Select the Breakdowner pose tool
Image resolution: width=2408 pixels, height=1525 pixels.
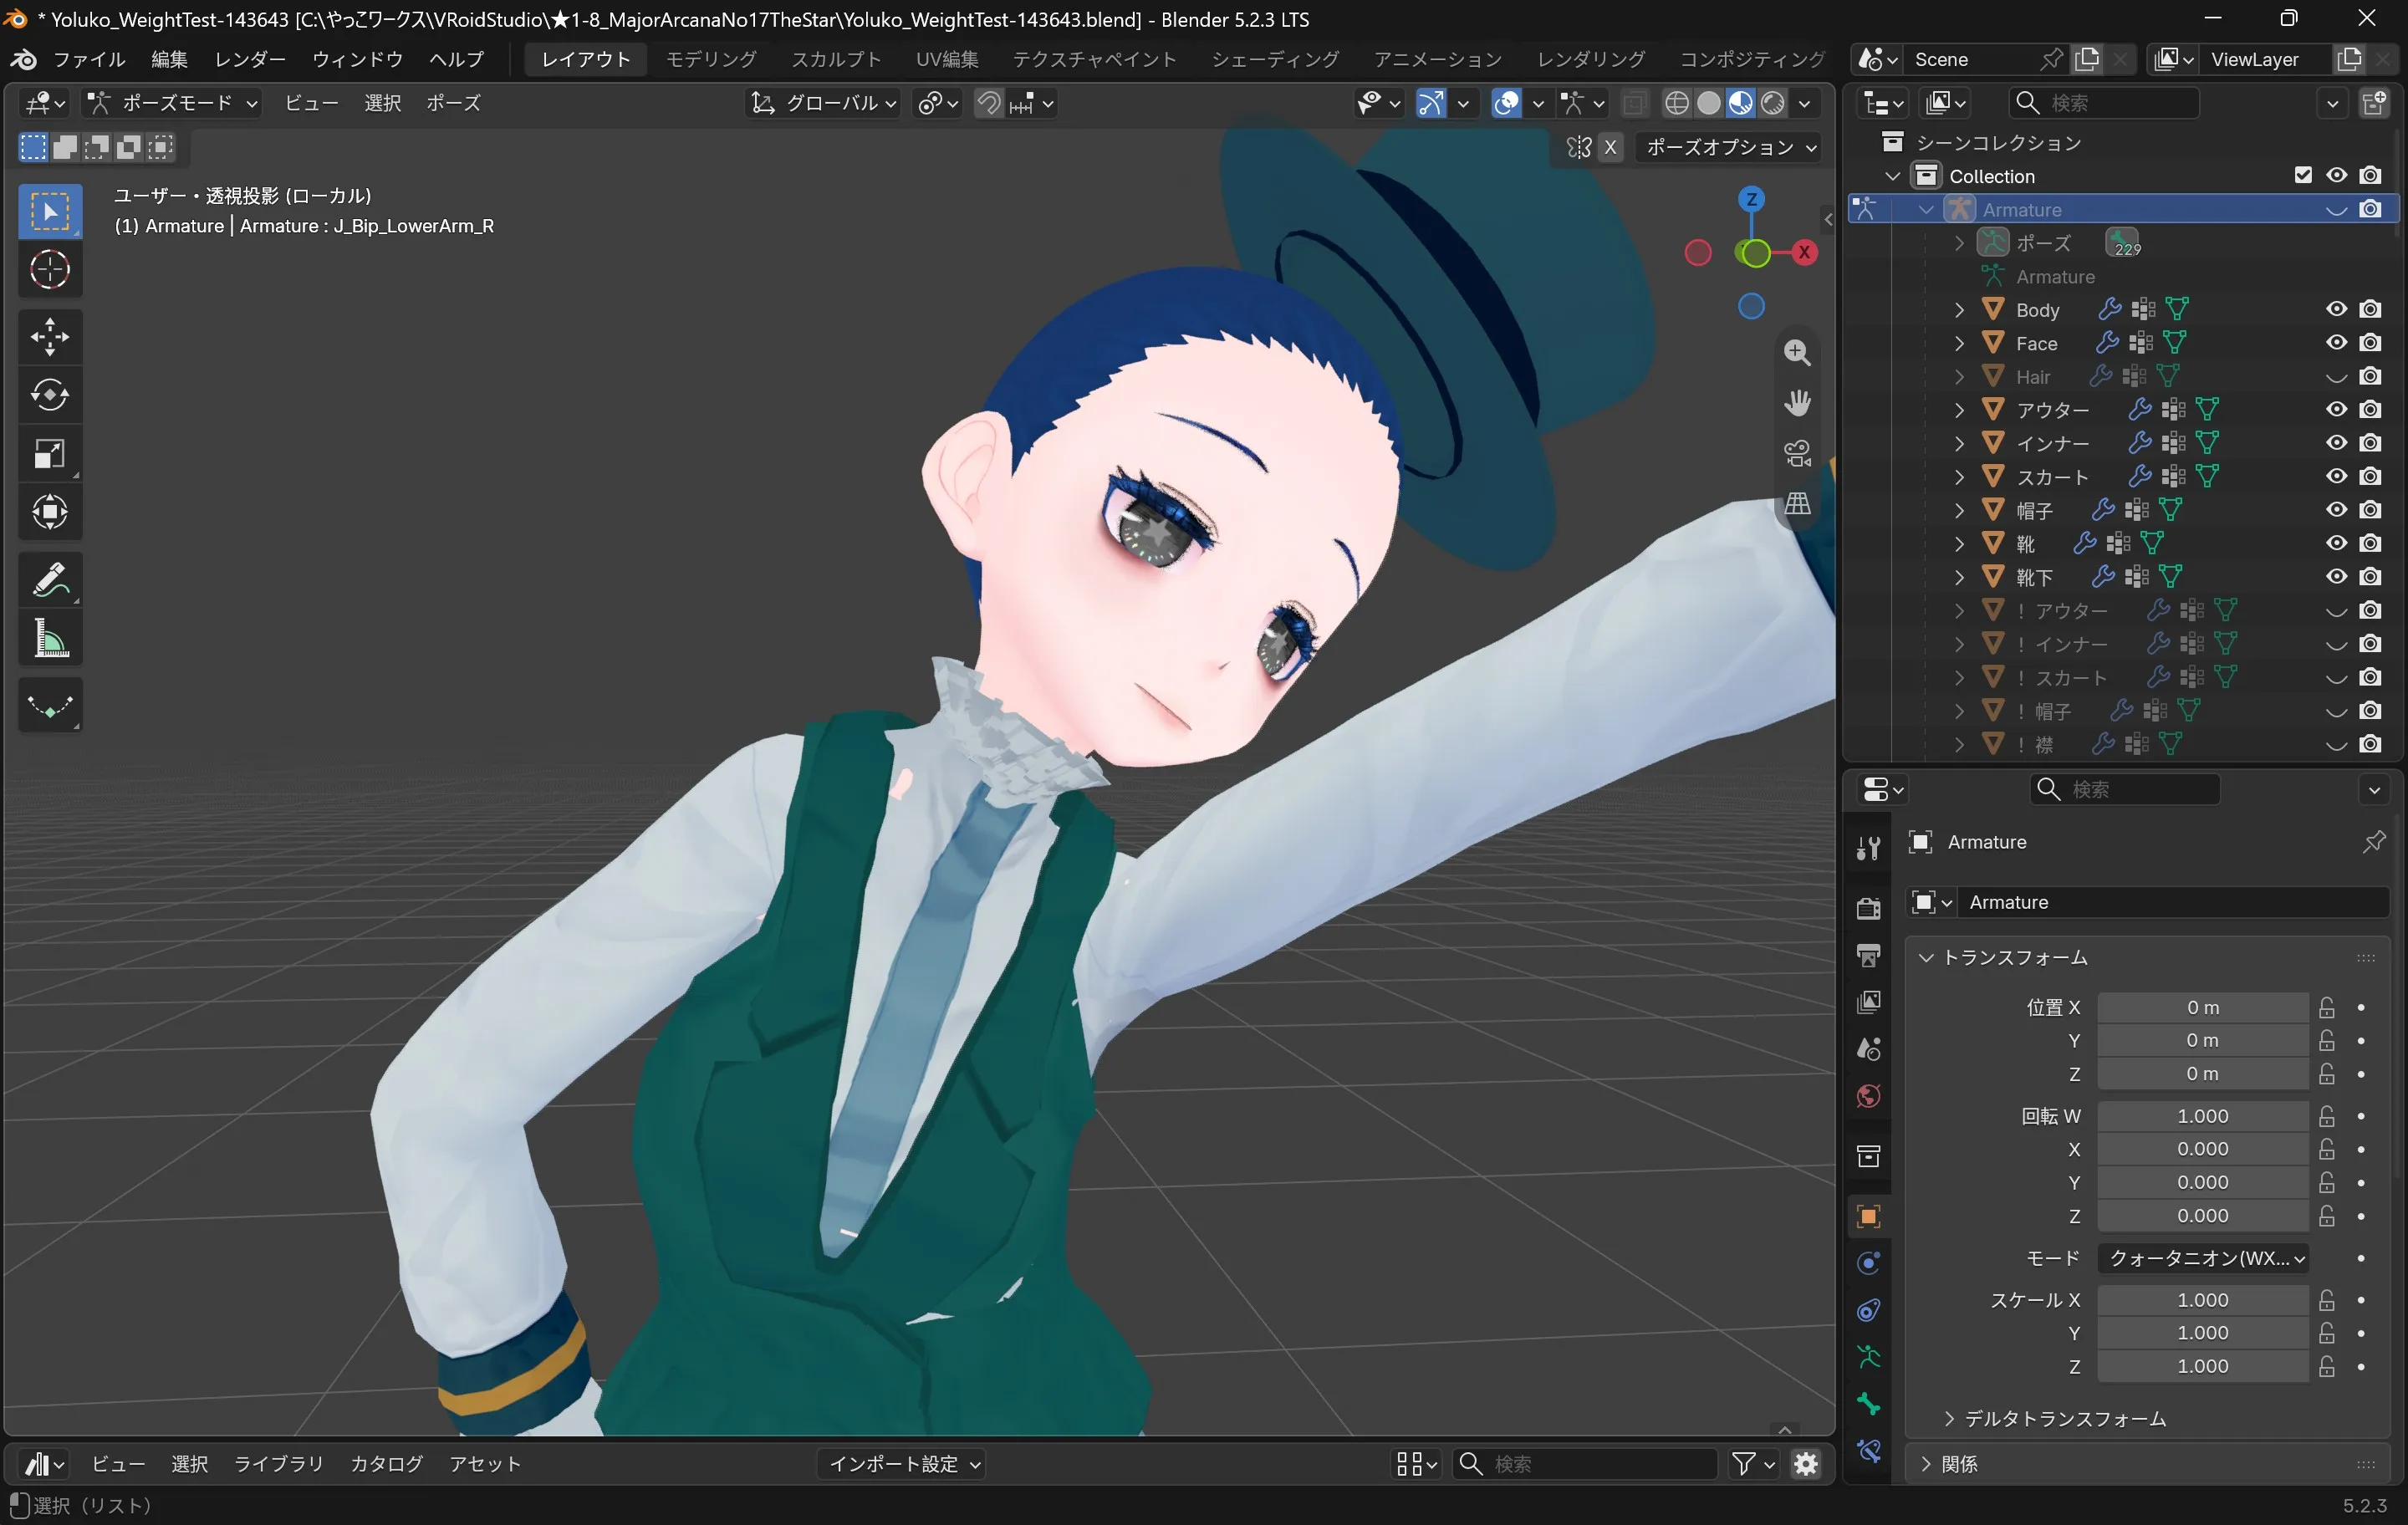click(50, 706)
